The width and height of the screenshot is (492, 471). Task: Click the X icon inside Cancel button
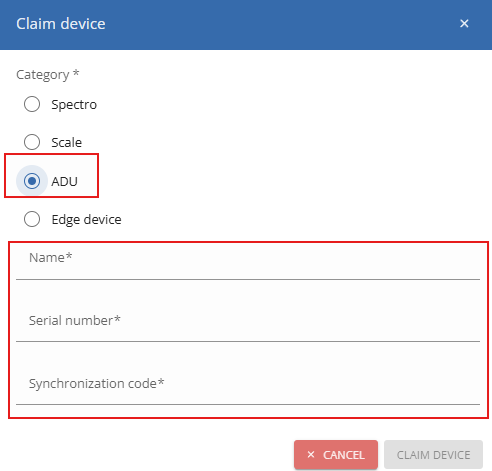point(311,454)
